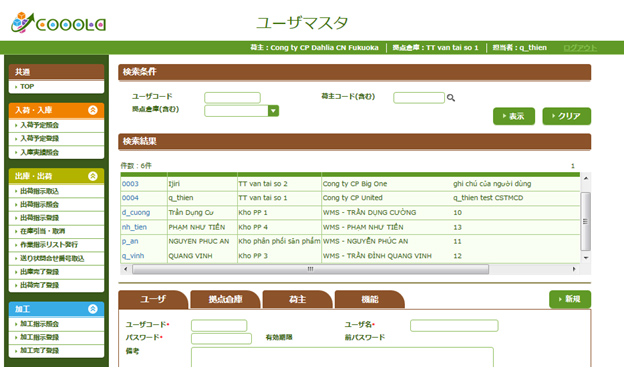Focus the 荷主コード(含む) search field
624x376 pixels.
coord(419,97)
